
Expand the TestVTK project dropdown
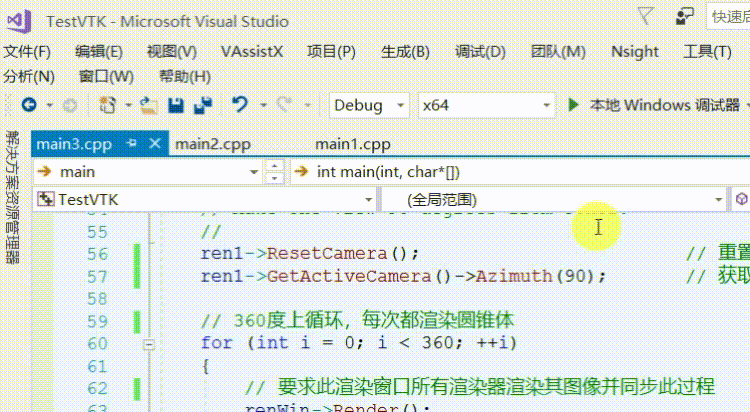369,200
